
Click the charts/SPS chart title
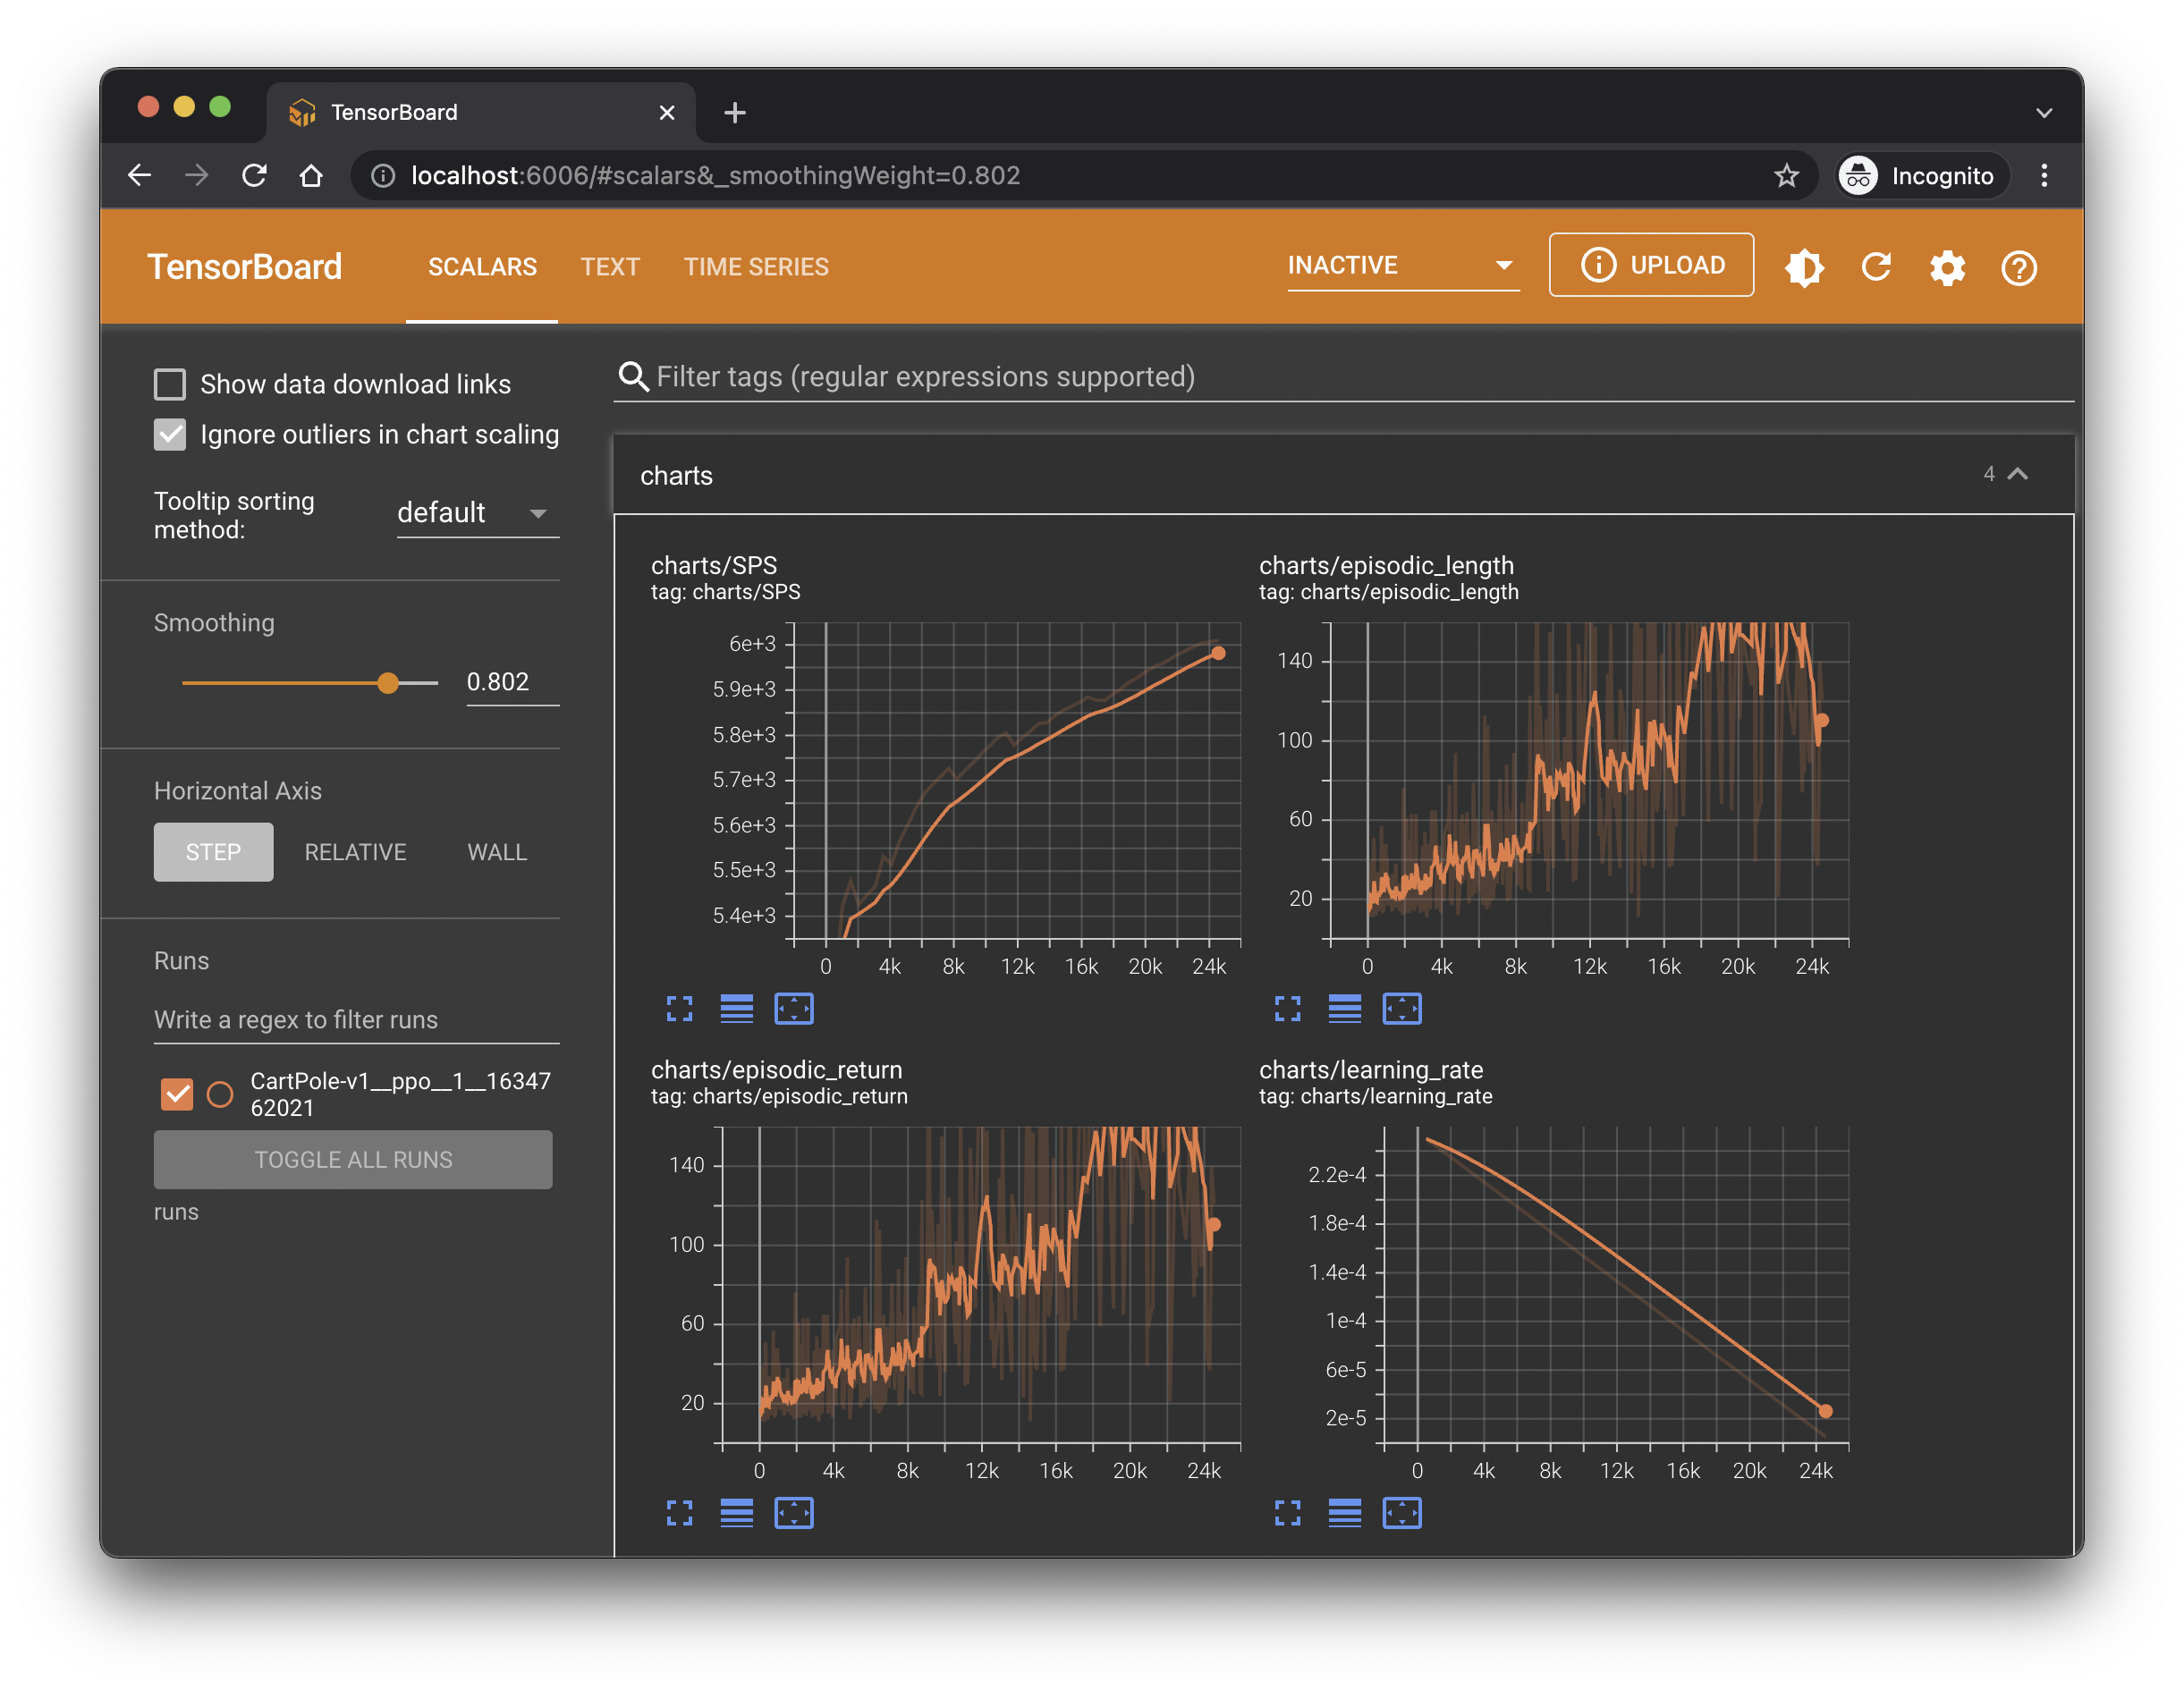[x=713, y=565]
